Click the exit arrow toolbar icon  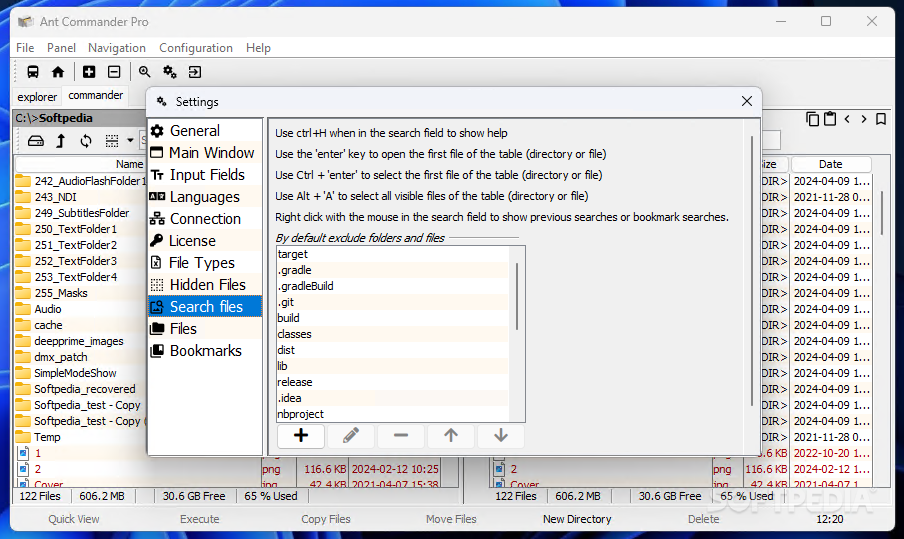point(195,72)
